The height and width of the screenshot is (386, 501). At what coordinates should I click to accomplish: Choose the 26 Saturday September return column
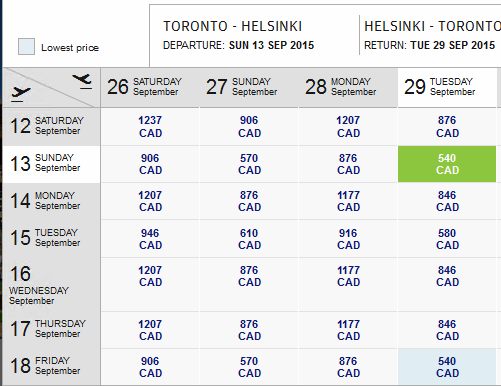(x=150, y=87)
